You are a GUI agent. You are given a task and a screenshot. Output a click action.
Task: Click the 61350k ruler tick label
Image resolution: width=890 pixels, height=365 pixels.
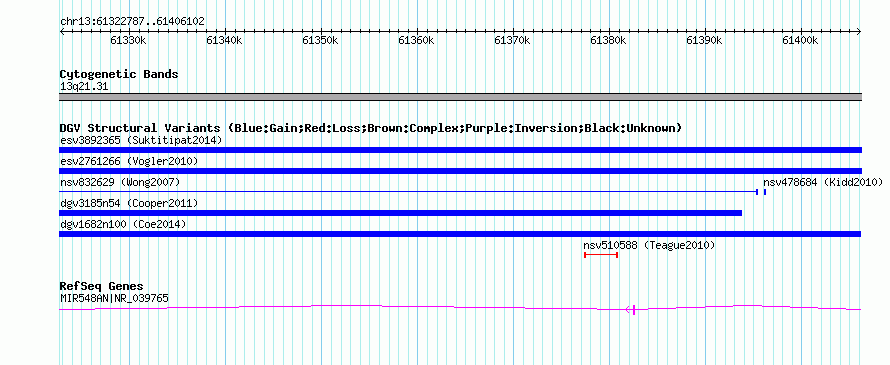(321, 40)
